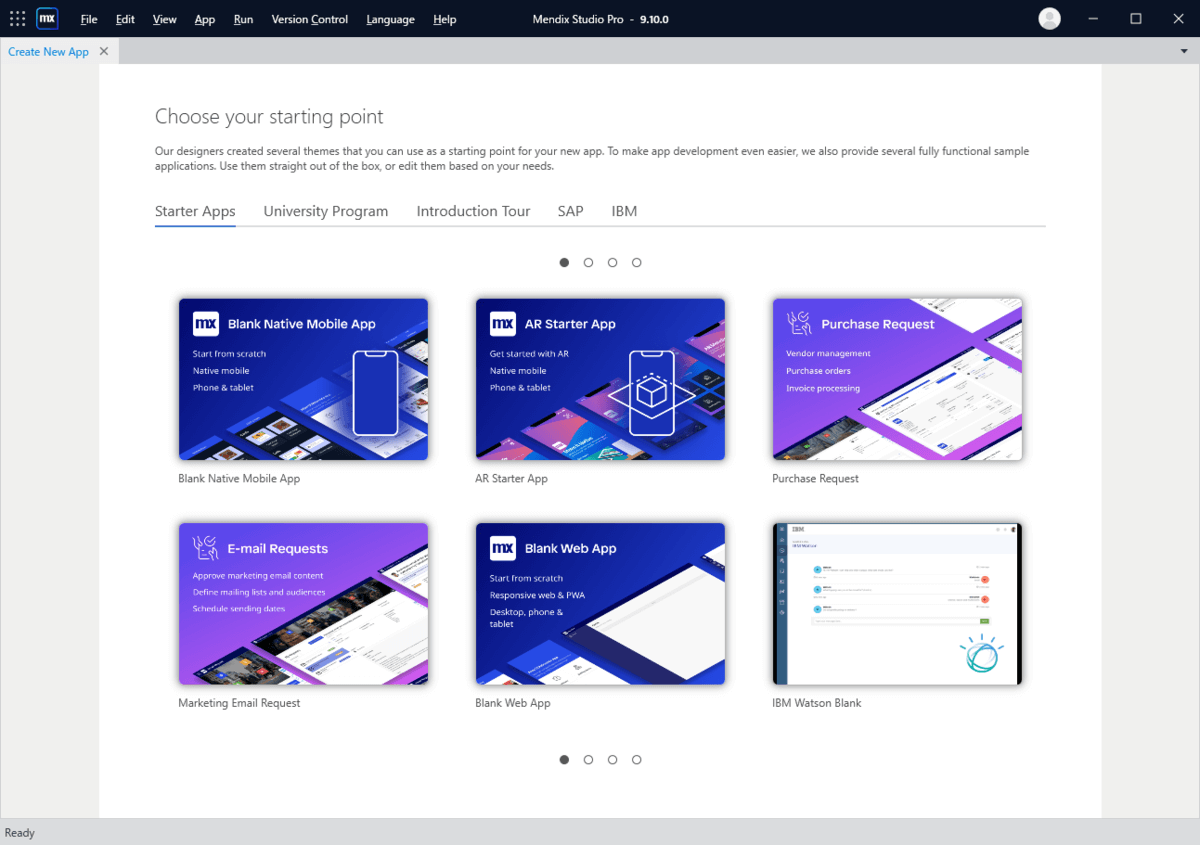This screenshot has height=845, width=1200.
Task: Open the View menu
Action: [165, 19]
